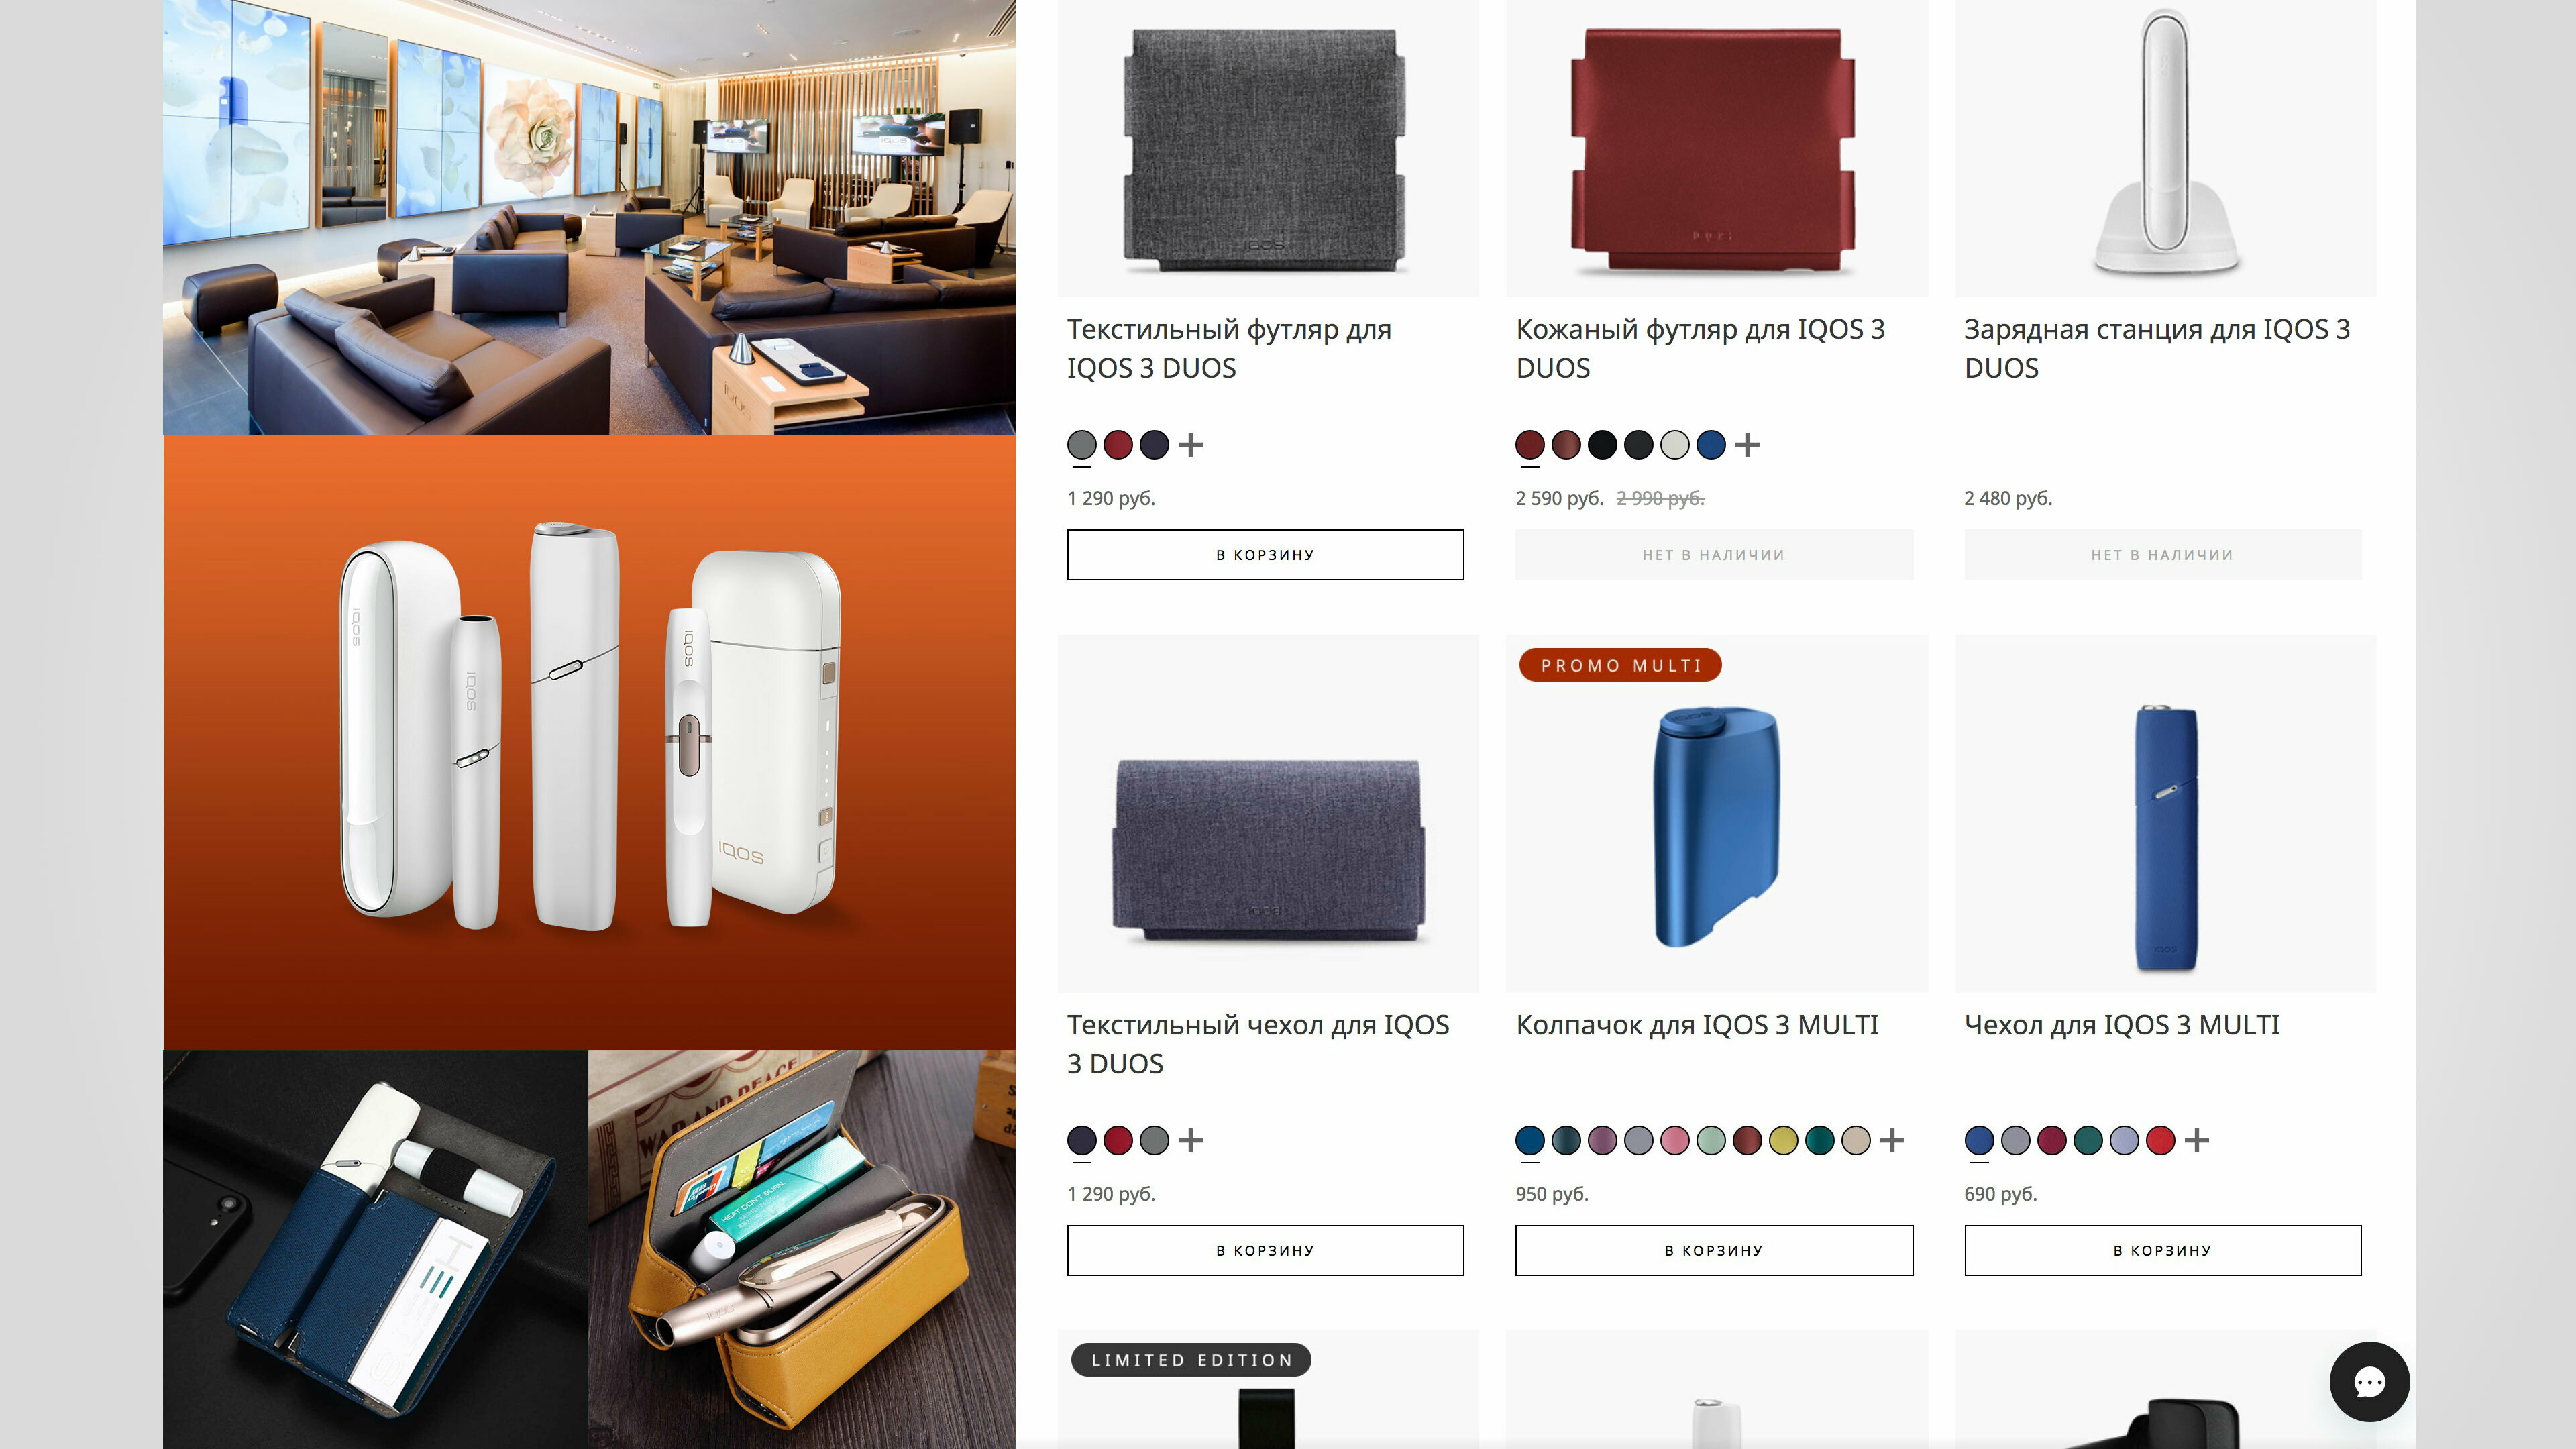Choose bright red swatch for Чехол IQOS 3 MULTI

pyautogui.click(x=2160, y=1140)
